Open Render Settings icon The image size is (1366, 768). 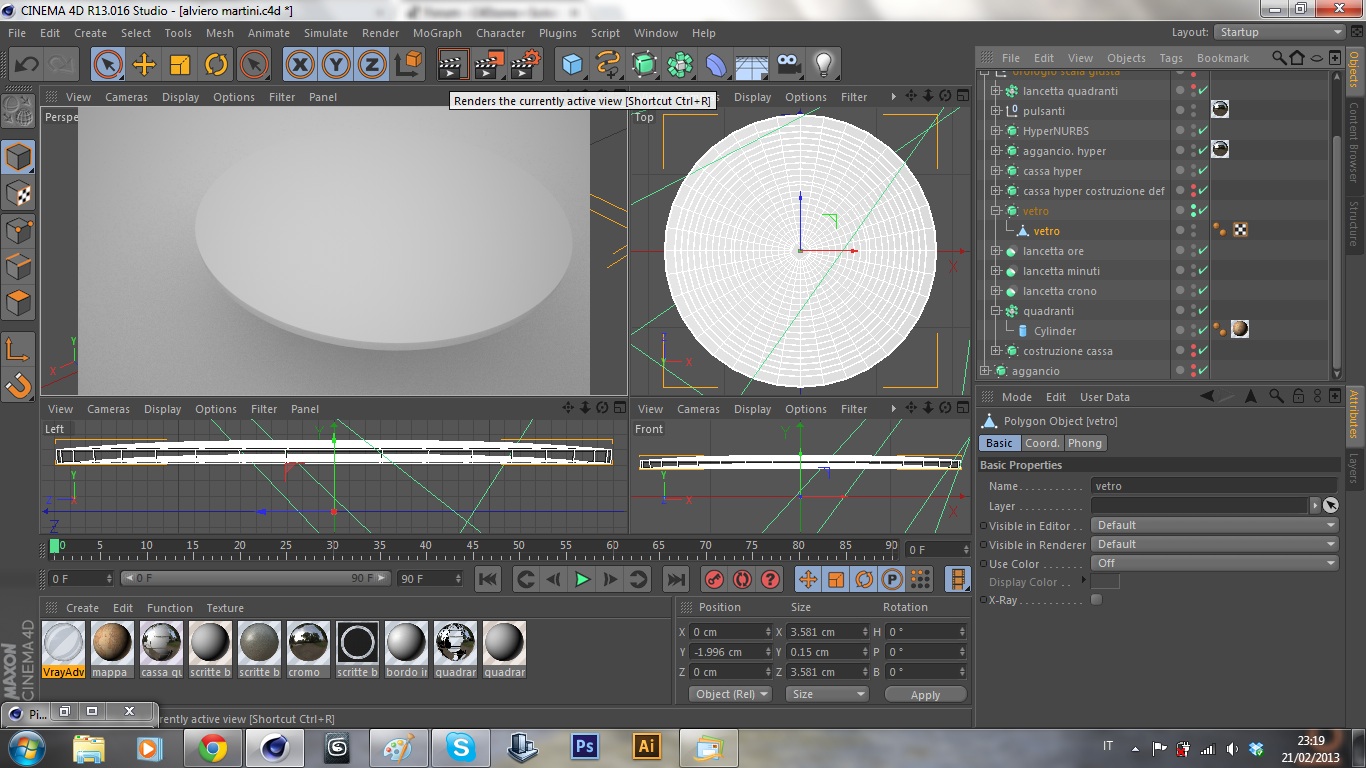(525, 65)
